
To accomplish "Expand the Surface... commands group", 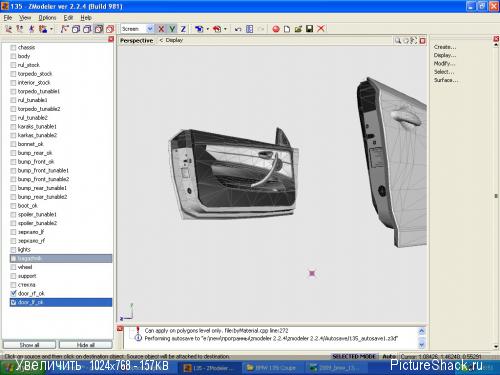I will point(446,80).
